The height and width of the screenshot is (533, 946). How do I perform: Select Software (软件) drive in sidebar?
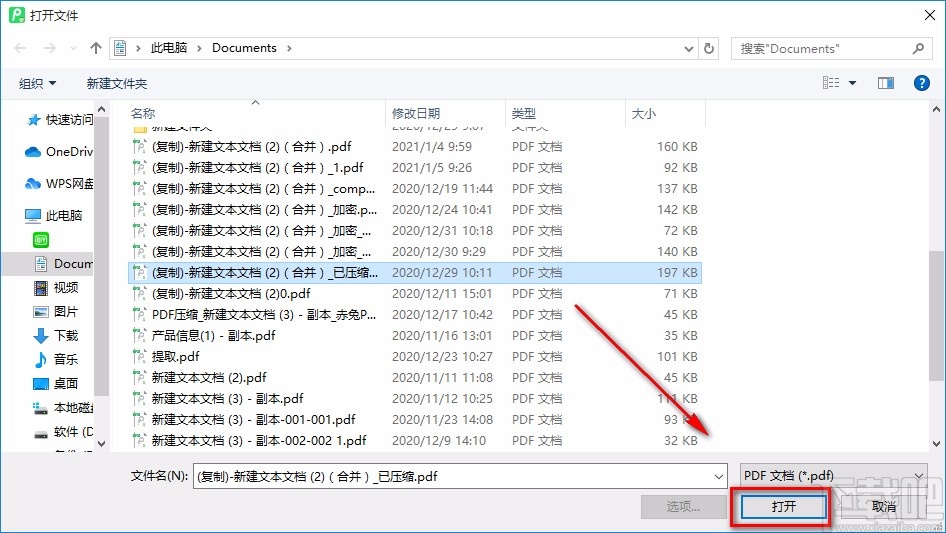(x=63, y=432)
